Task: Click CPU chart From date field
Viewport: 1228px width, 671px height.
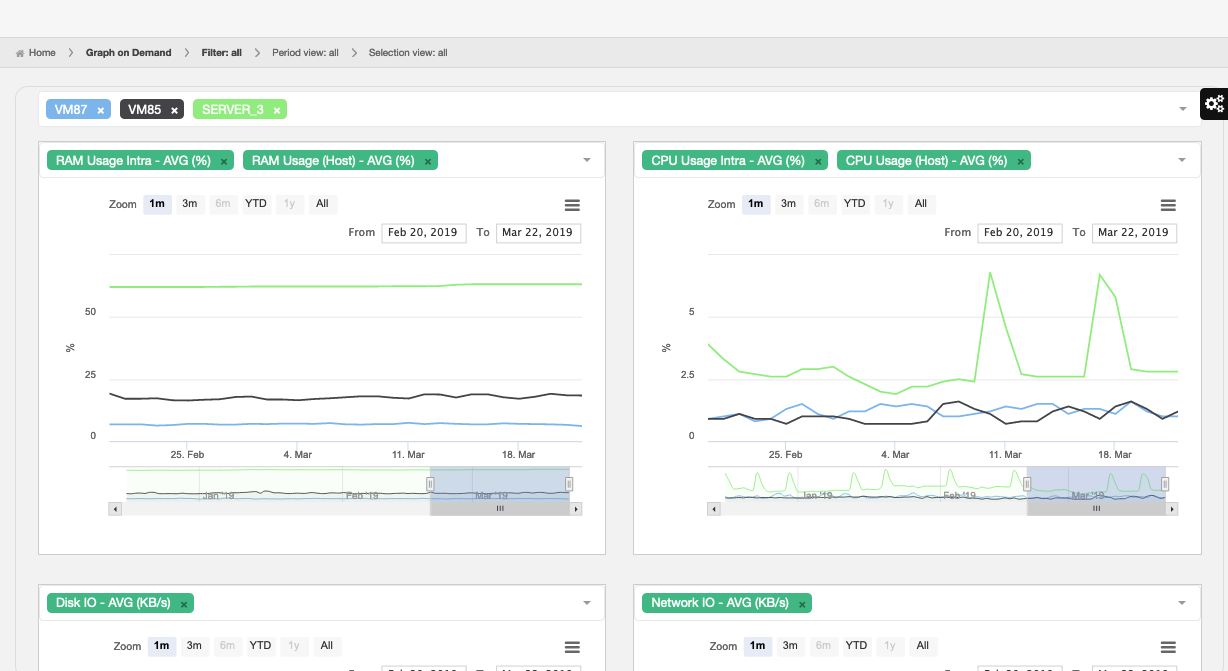Action: pos(1019,232)
